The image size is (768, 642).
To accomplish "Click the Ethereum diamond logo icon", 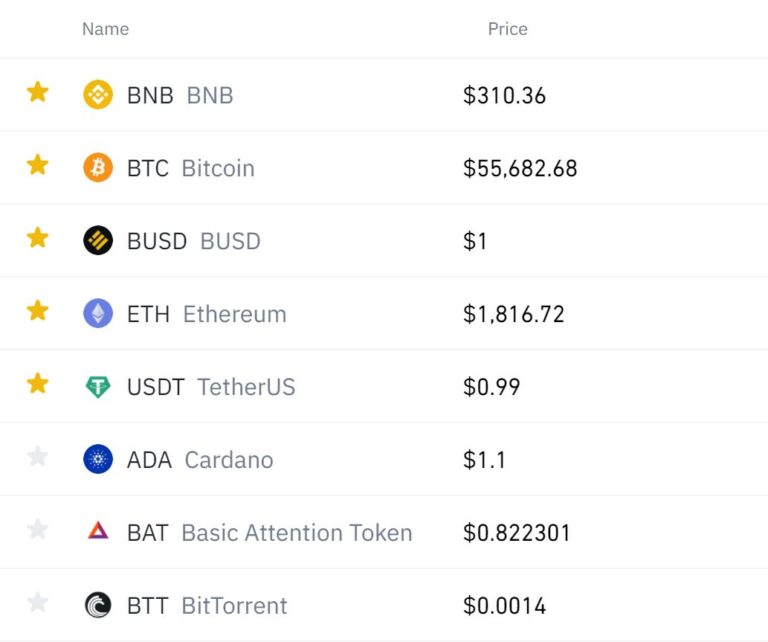I will [98, 313].
